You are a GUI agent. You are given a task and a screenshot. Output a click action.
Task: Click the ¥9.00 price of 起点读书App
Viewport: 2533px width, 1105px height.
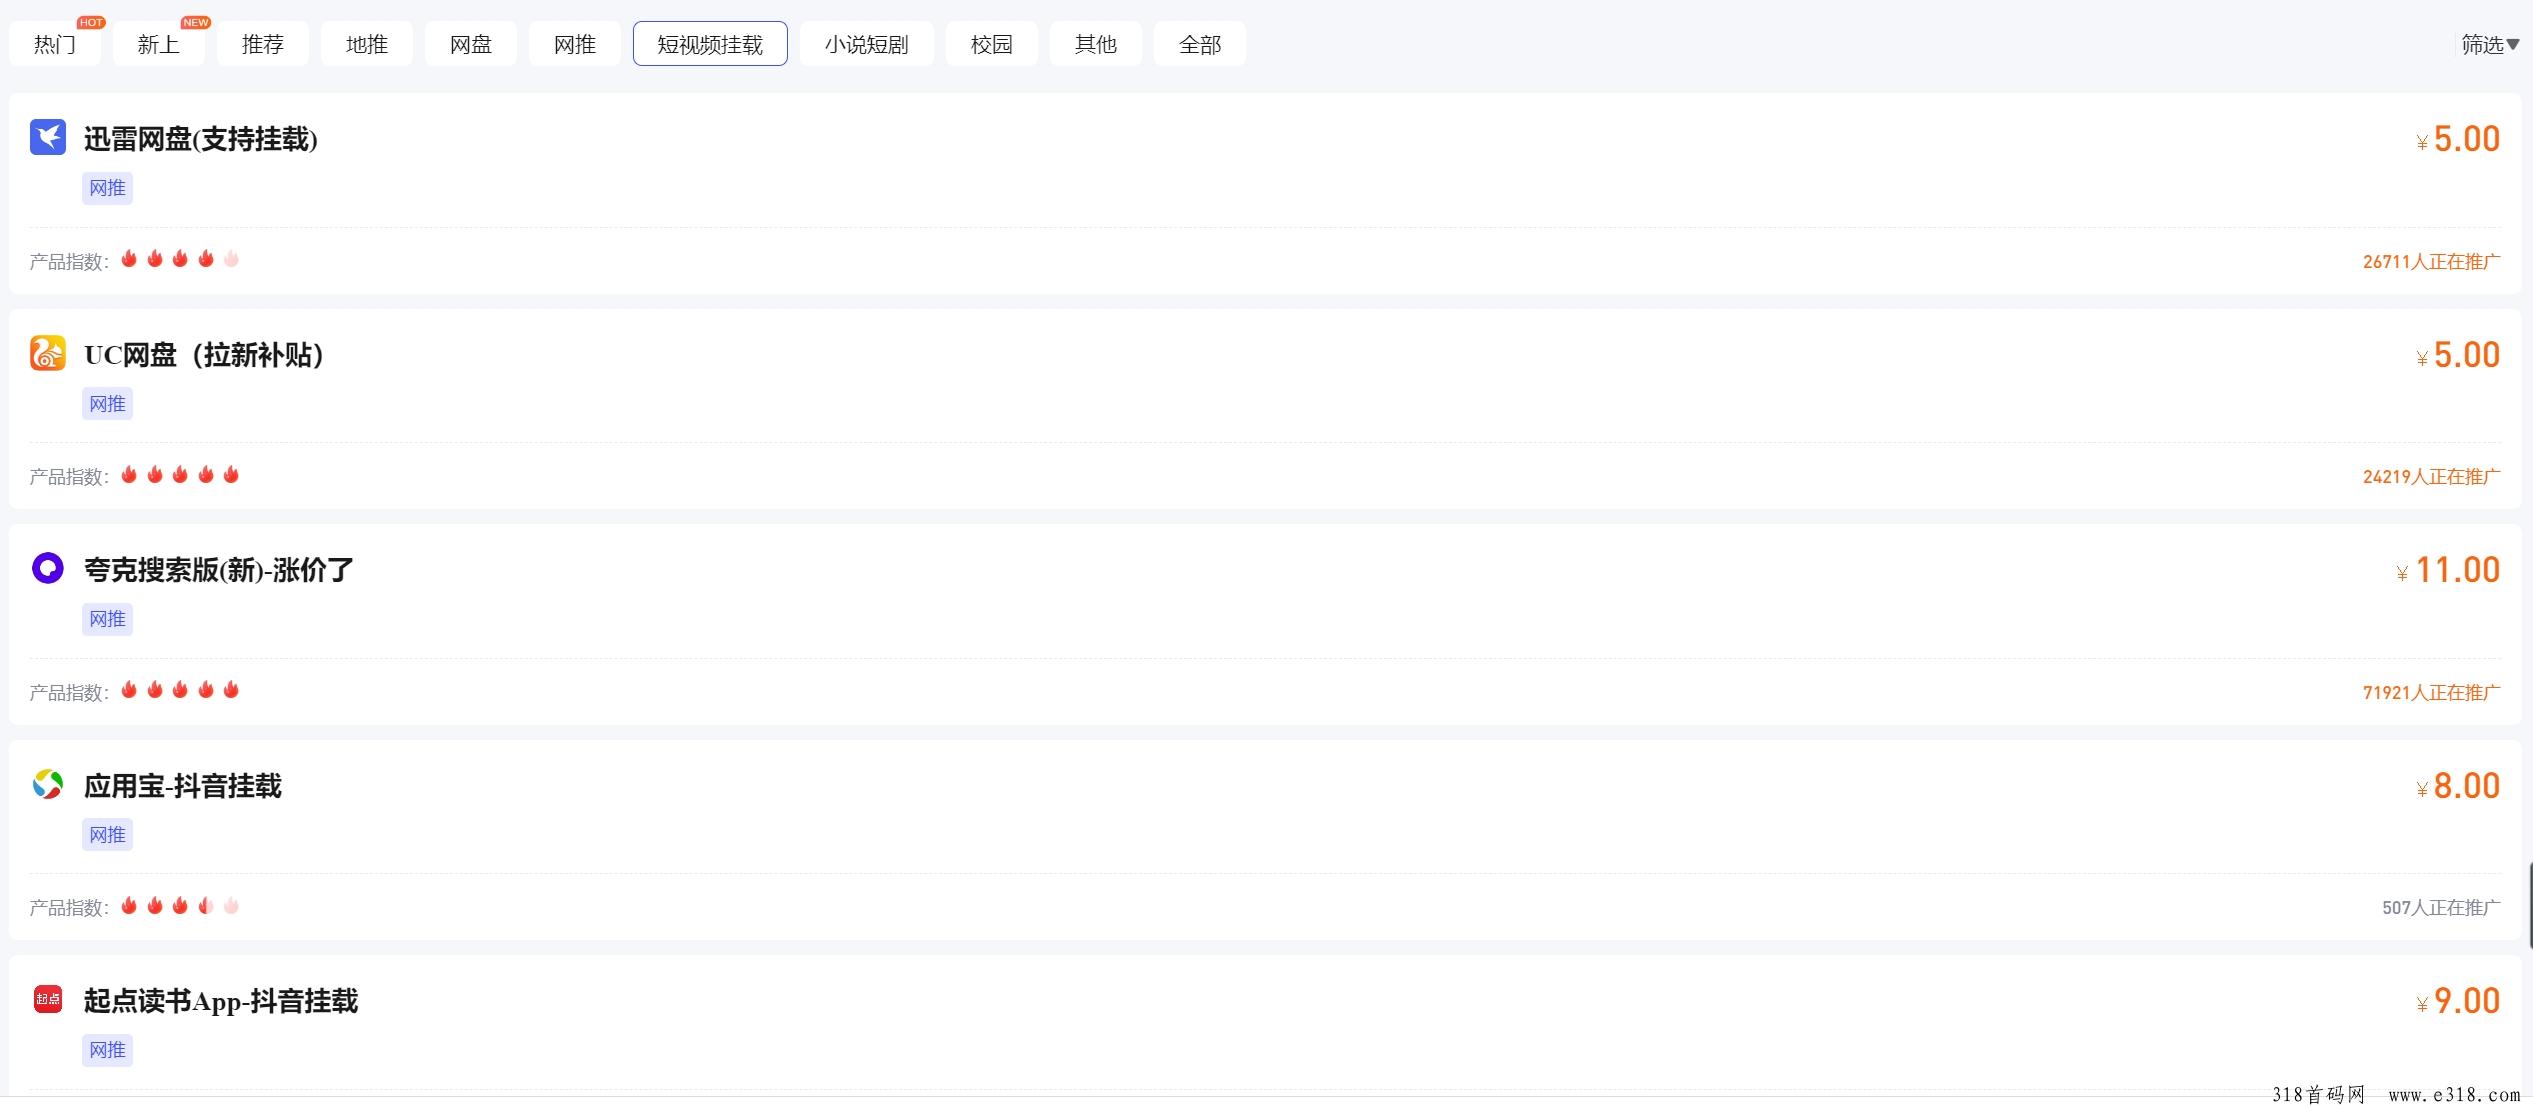(2458, 1001)
